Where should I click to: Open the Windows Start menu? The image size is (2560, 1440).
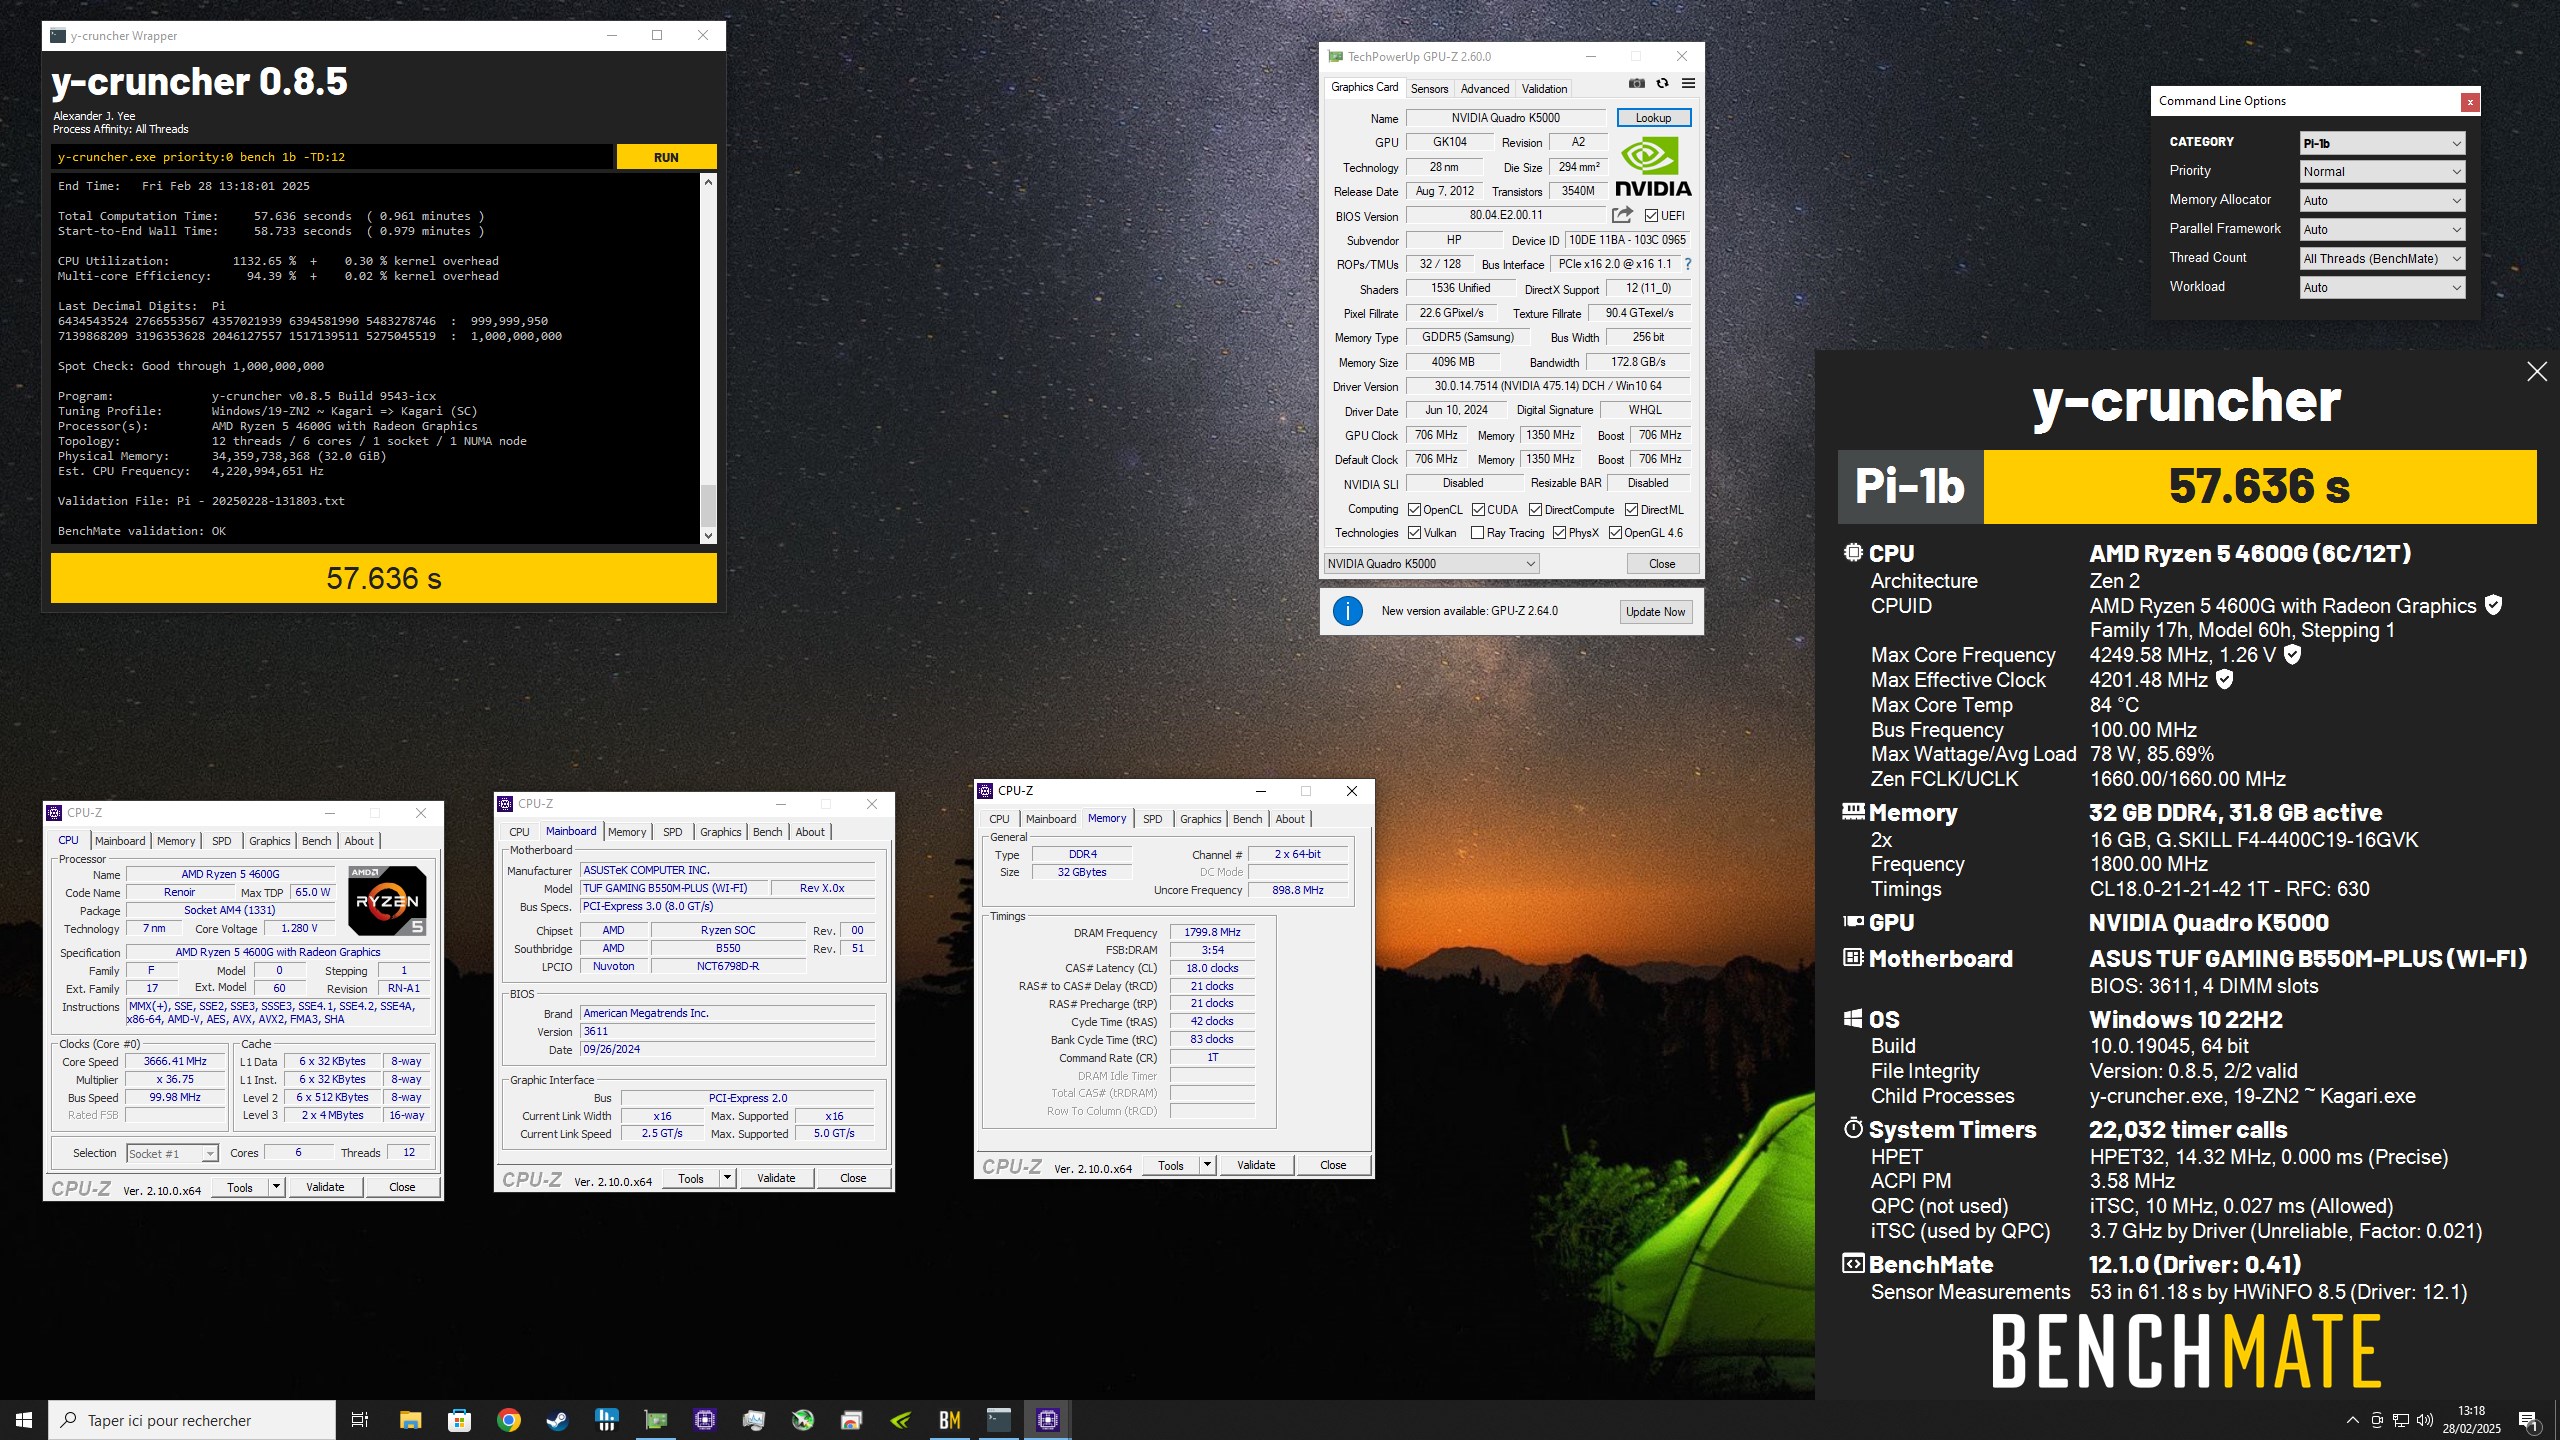[x=24, y=1420]
